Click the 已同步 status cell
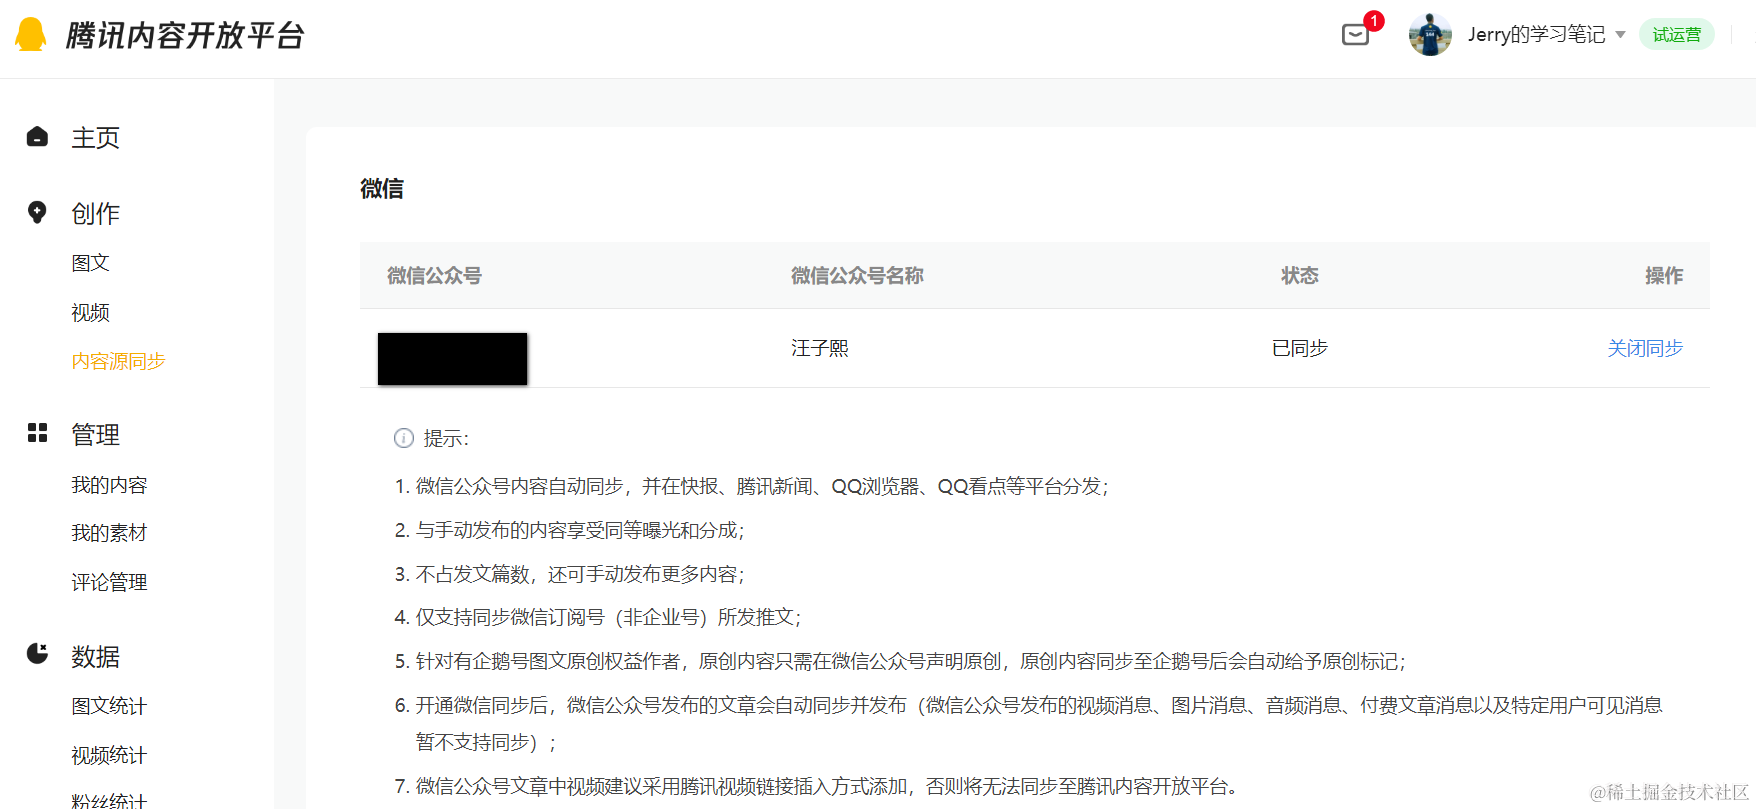This screenshot has width=1756, height=809. [1300, 348]
